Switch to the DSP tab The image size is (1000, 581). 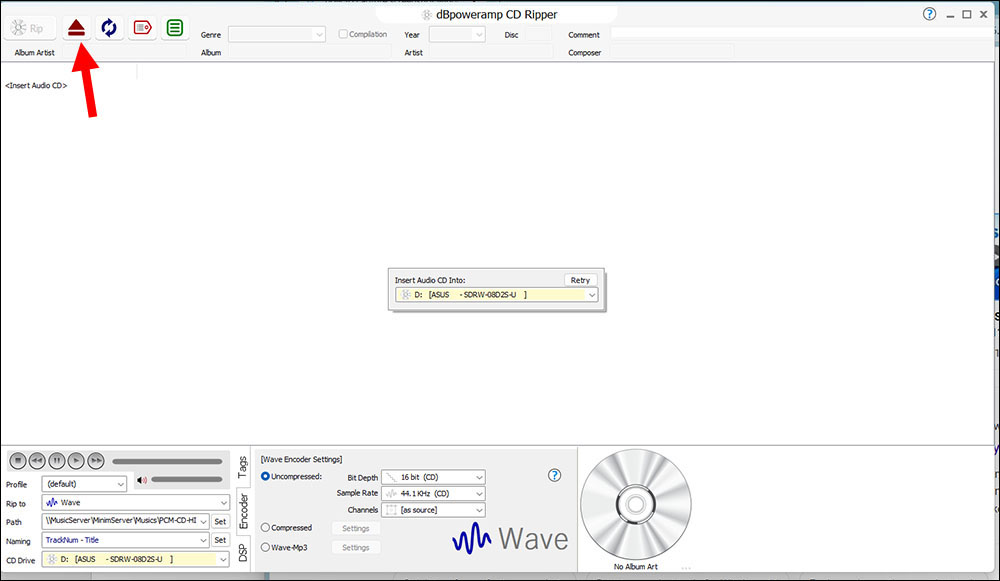pyautogui.click(x=242, y=553)
